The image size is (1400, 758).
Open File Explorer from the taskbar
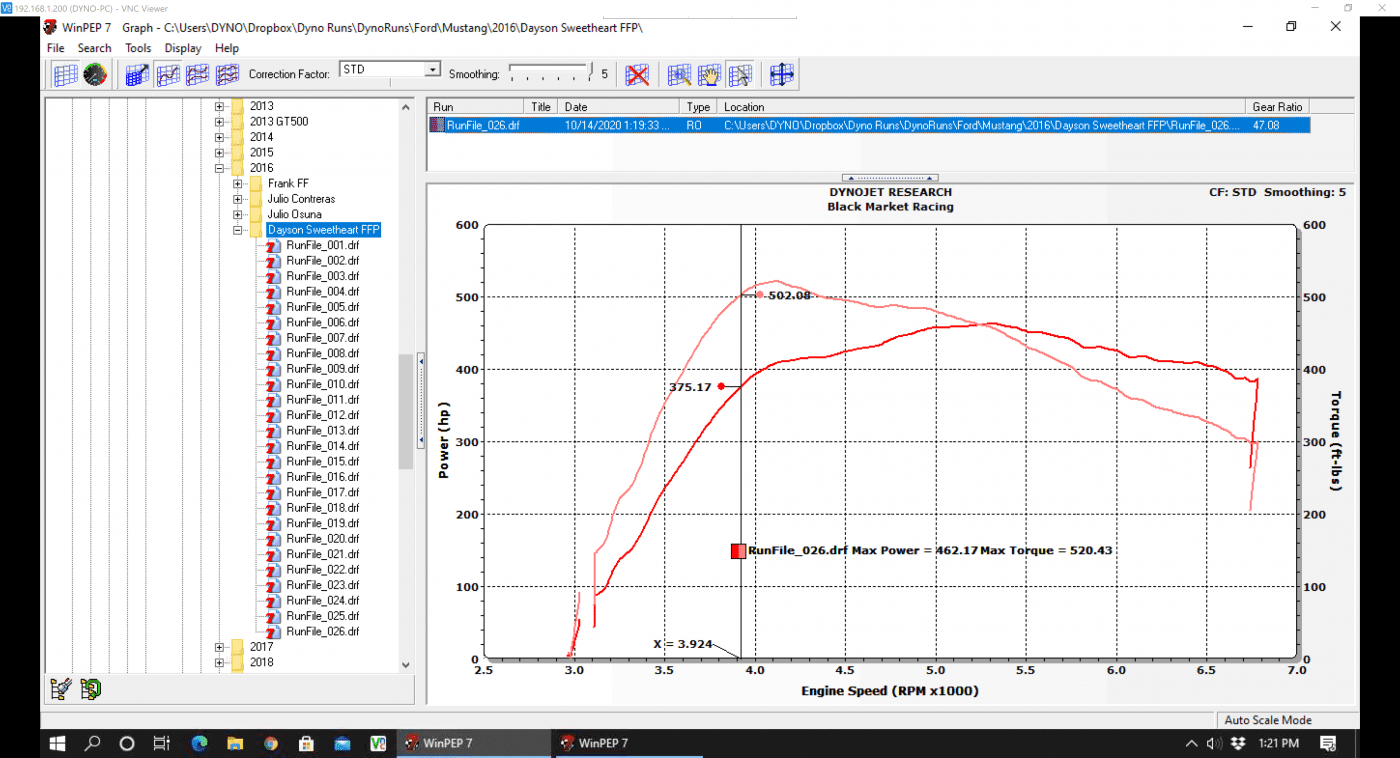click(234, 743)
